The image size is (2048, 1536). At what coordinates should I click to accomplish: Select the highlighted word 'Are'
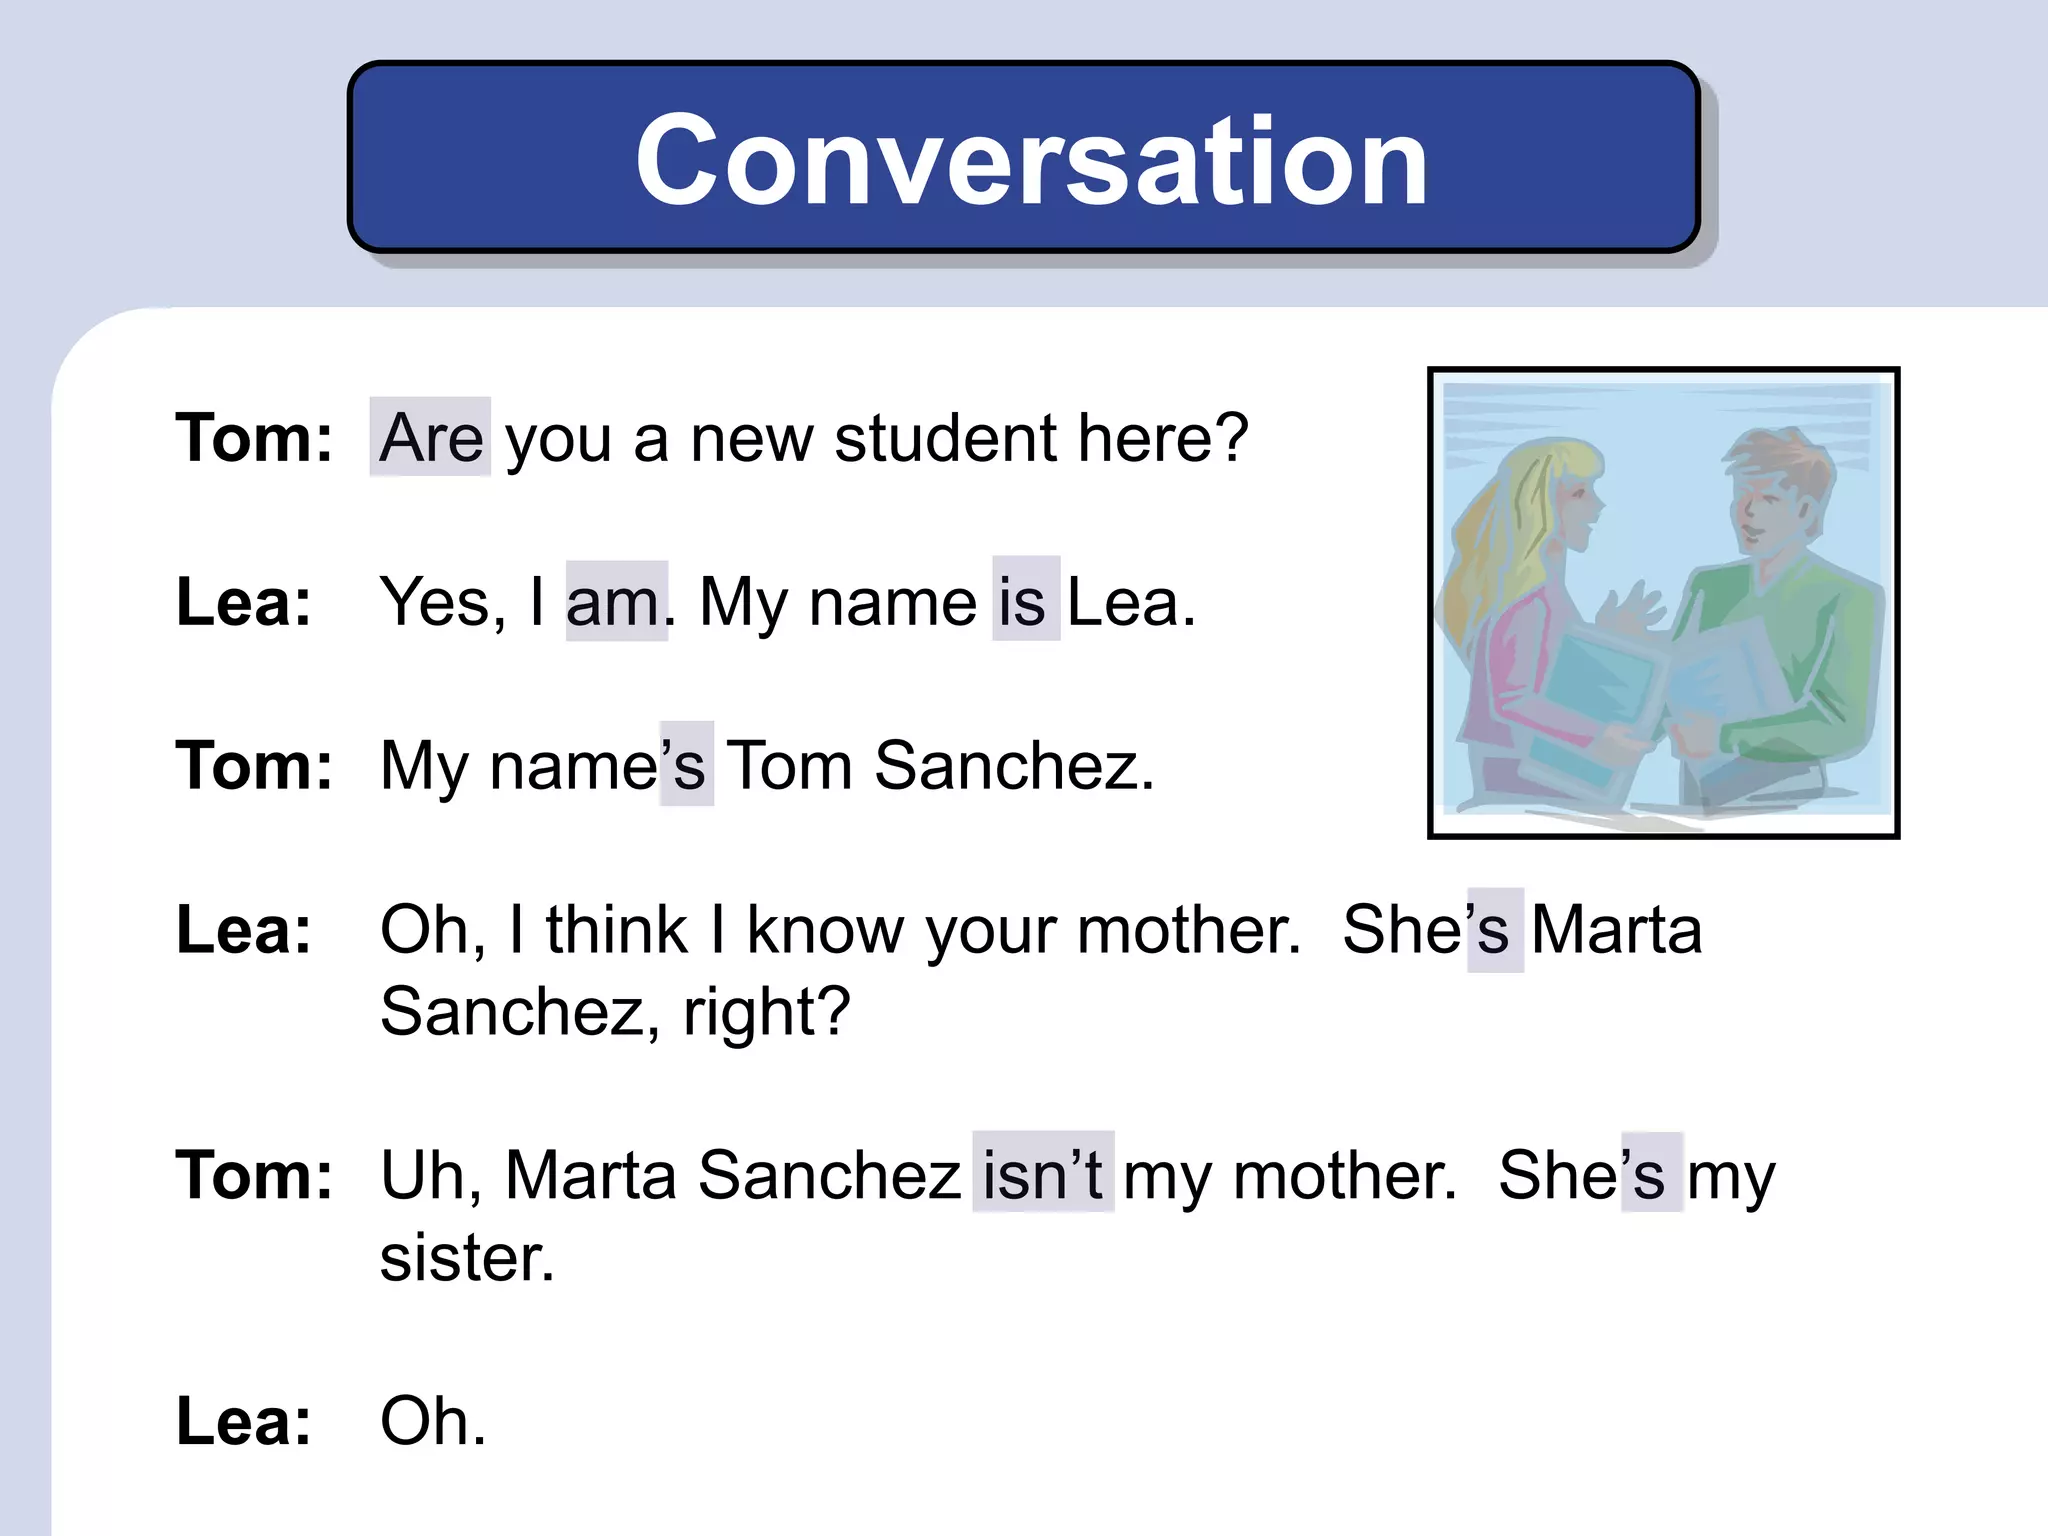click(430, 437)
